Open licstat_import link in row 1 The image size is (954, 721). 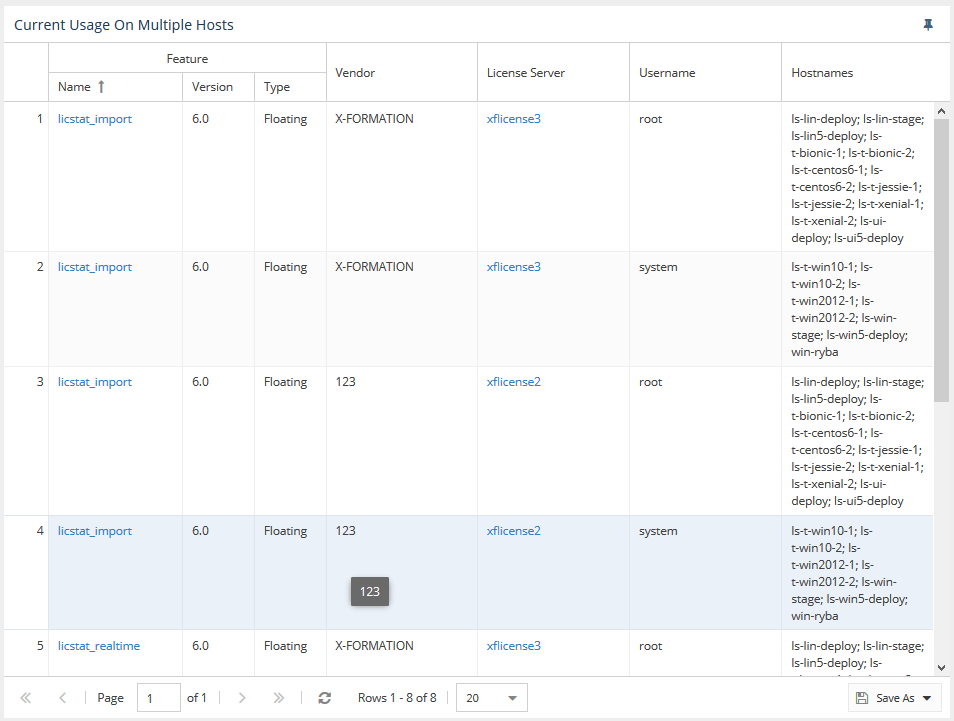click(95, 119)
